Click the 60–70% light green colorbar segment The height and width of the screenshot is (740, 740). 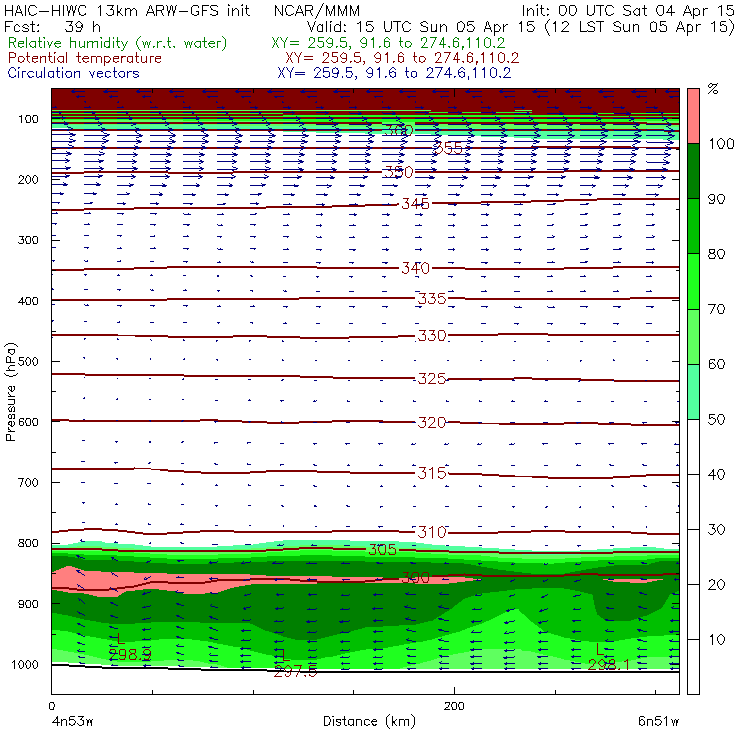693,336
